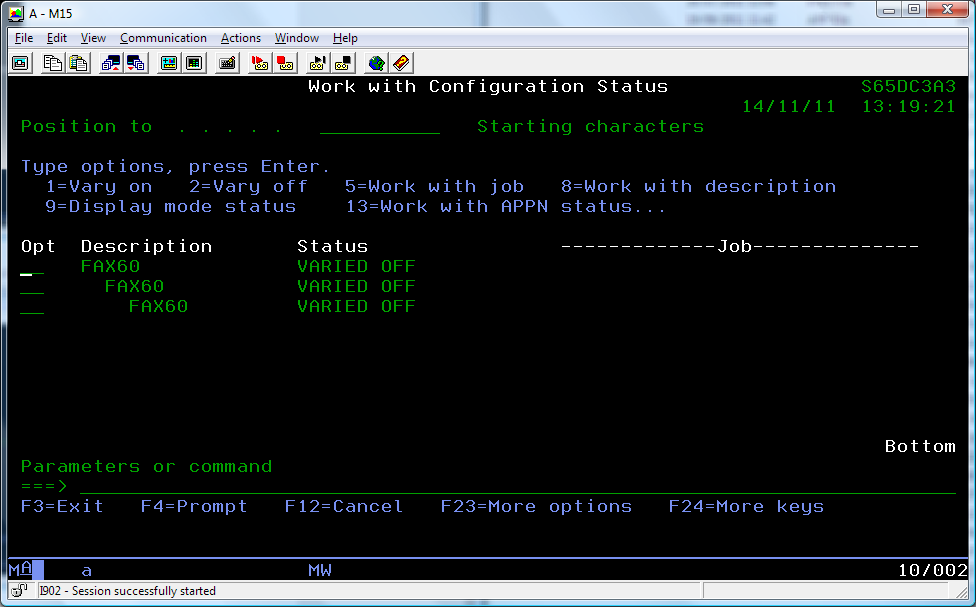The width and height of the screenshot is (976, 607).
Task: Click option text '8=Work with description'
Action: tap(698, 187)
